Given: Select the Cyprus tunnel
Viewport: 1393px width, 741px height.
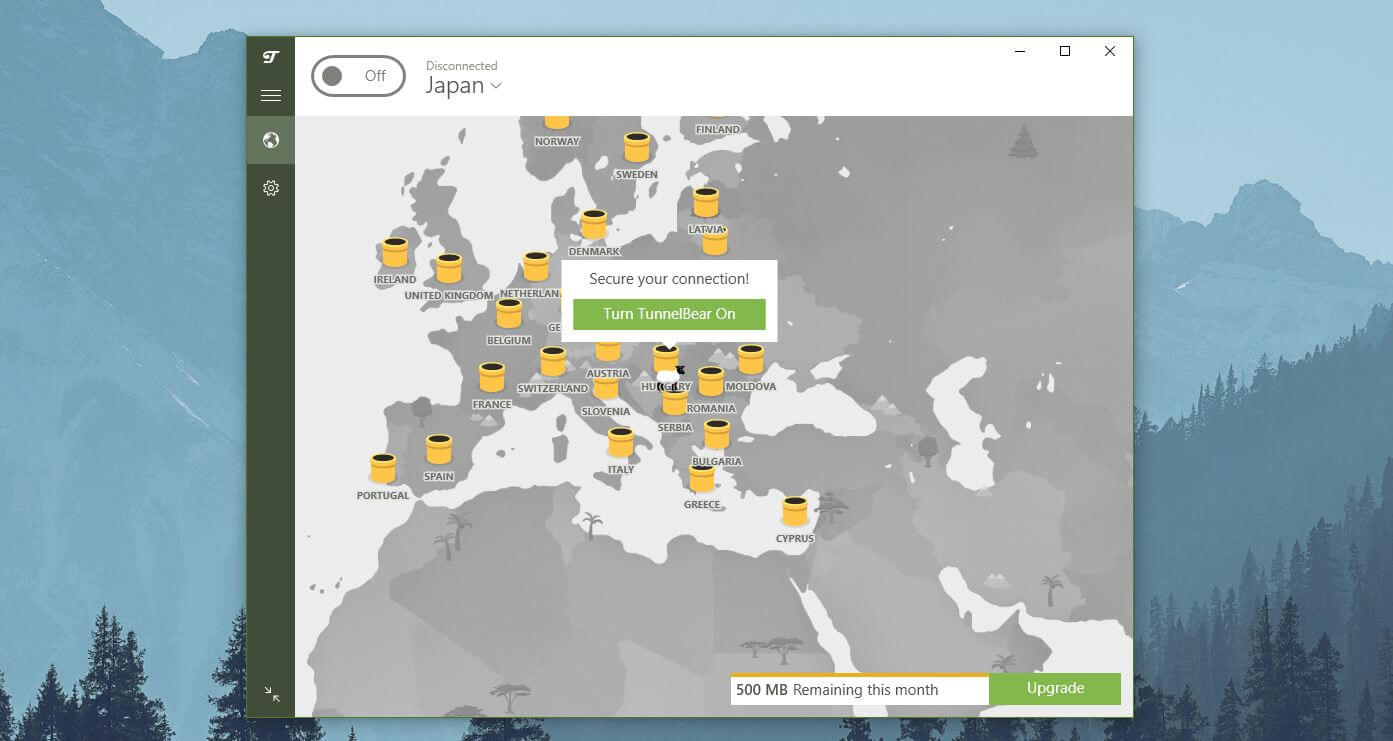Looking at the screenshot, I should [795, 511].
